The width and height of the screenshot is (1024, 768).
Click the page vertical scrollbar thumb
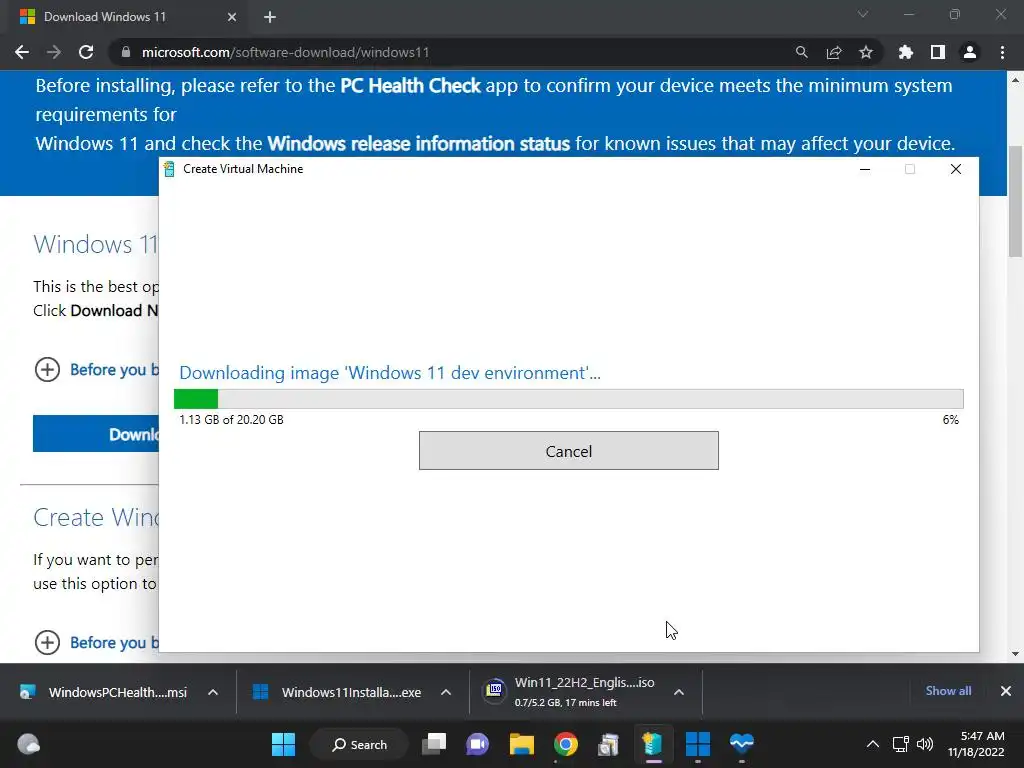tap(1016, 201)
